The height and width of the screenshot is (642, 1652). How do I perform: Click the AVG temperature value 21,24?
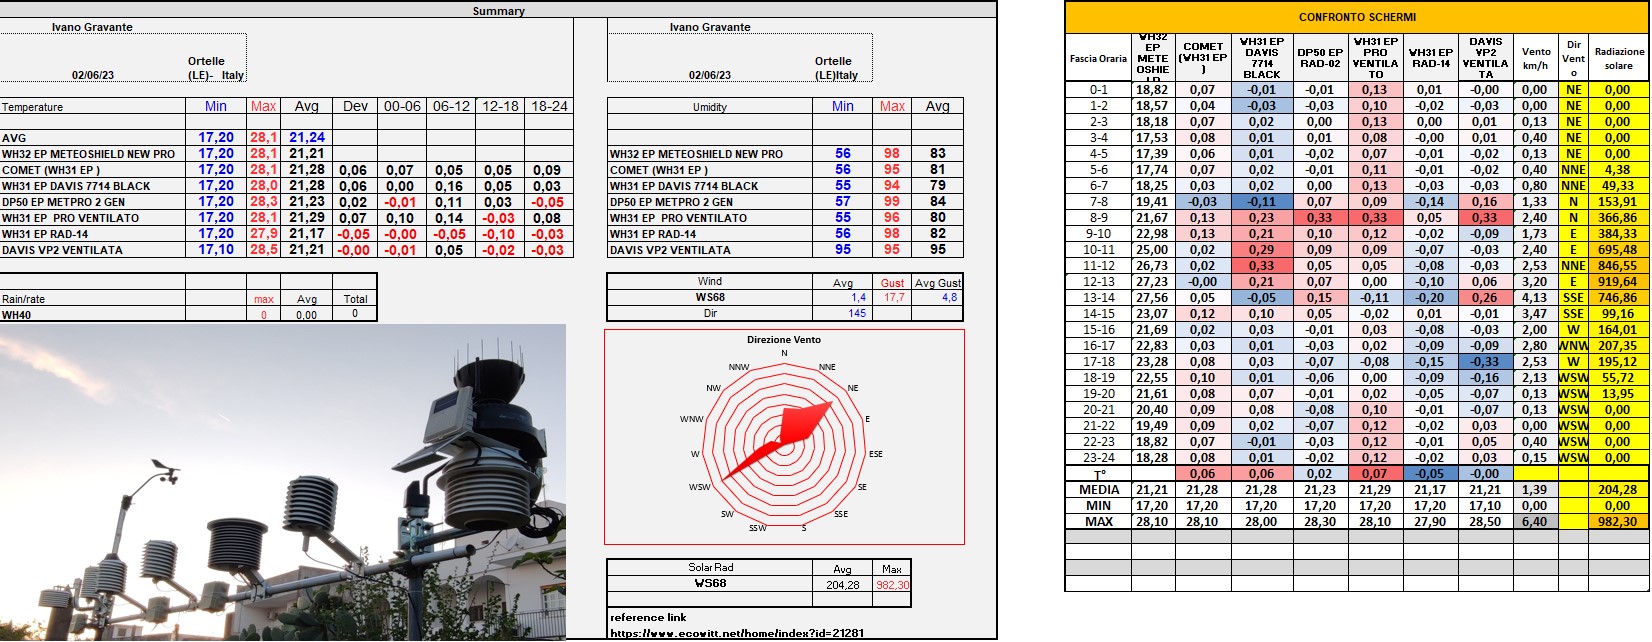[x=306, y=138]
